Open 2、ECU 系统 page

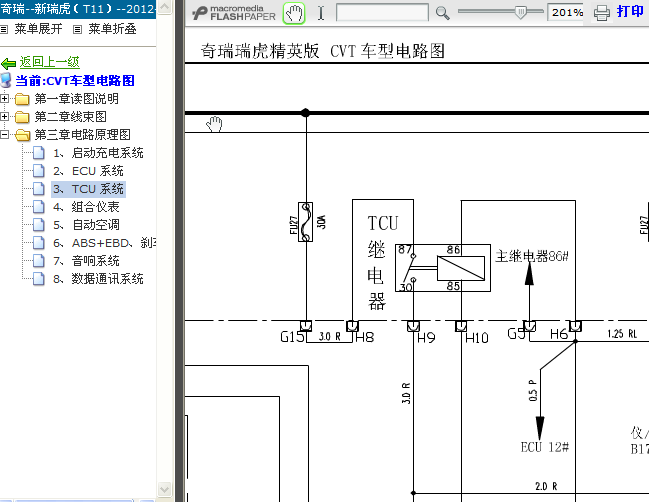point(88,171)
